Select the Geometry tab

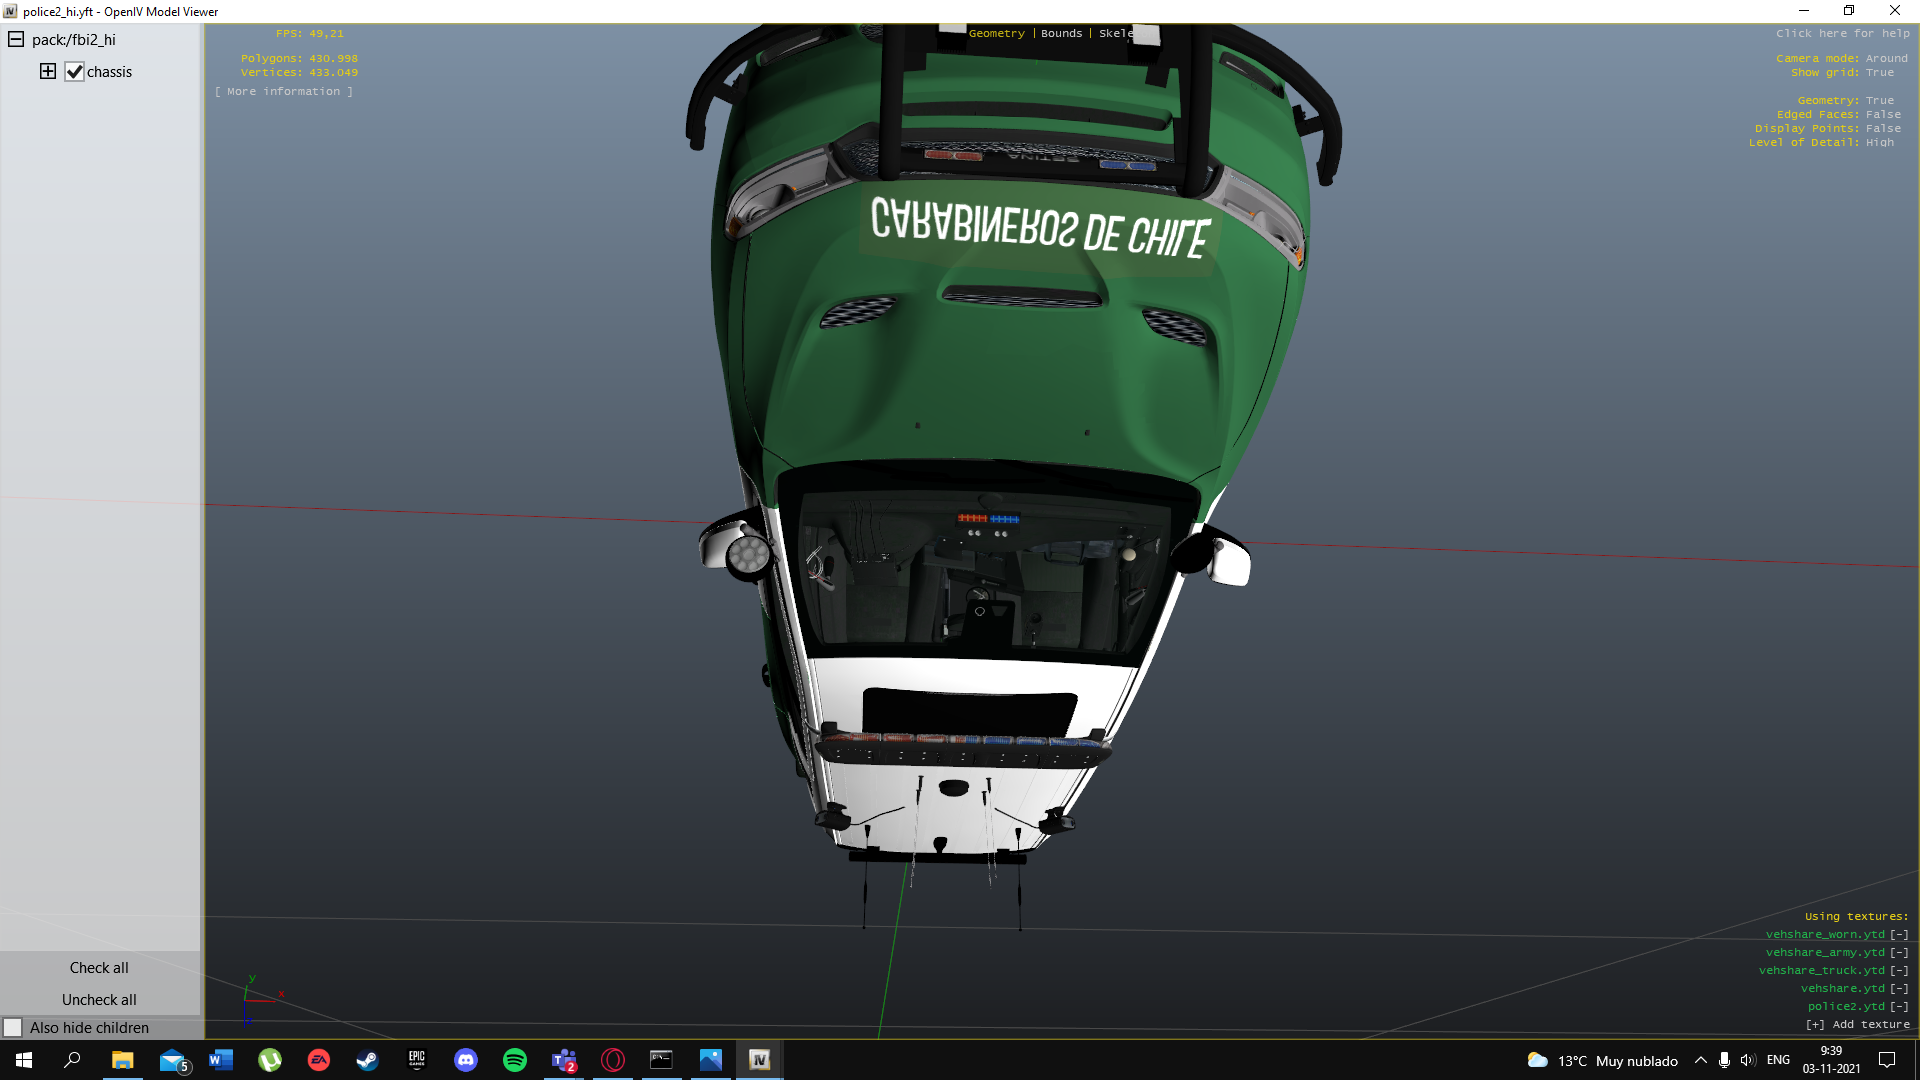[x=996, y=34]
